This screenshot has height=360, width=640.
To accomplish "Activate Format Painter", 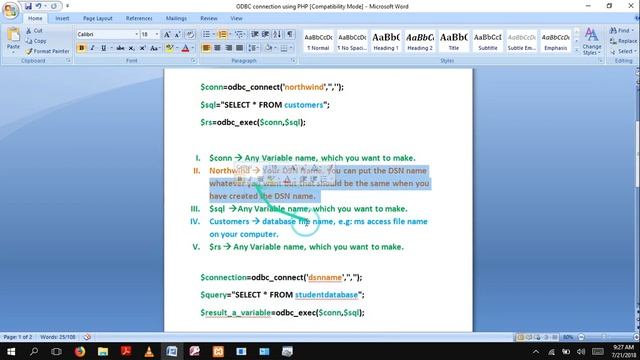I will click(47, 51).
